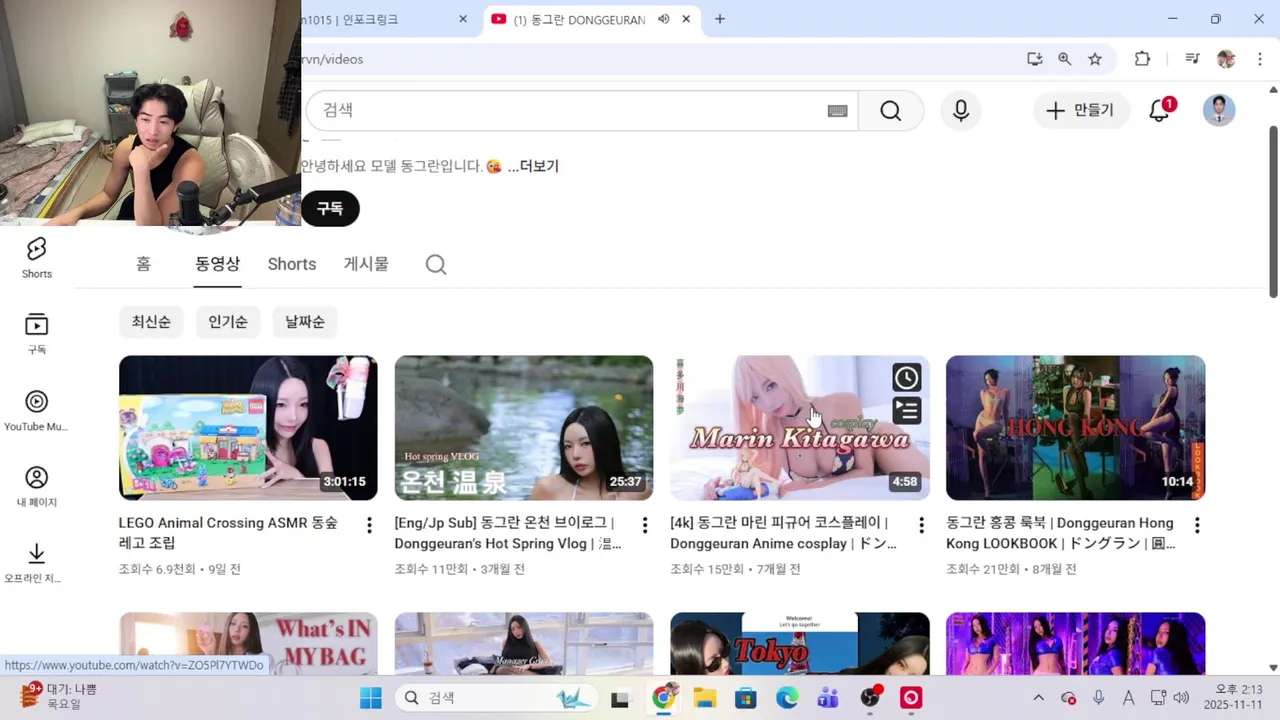This screenshot has height=720, width=1280.
Task: Open the Hong Kong LOOKBOOK thumbnail
Action: coord(1076,428)
